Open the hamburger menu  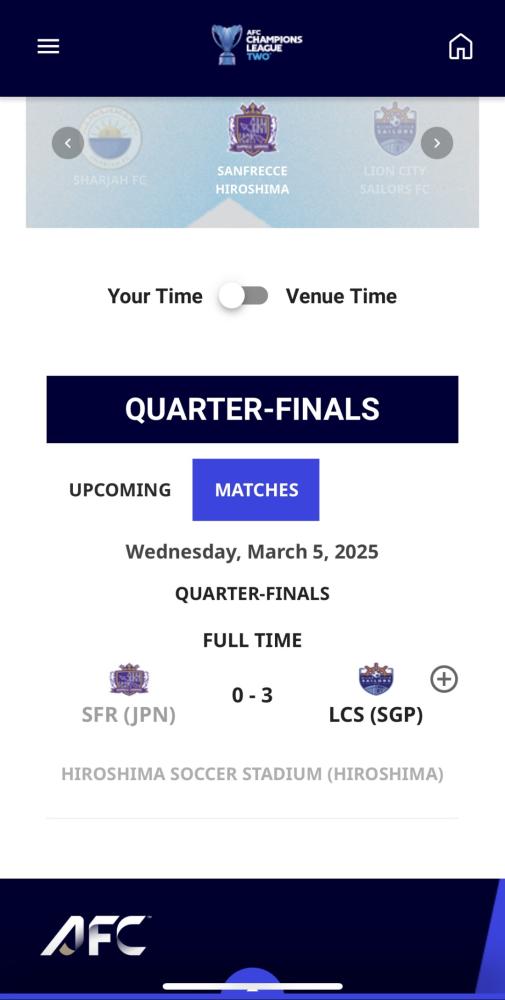pyautogui.click(x=48, y=47)
